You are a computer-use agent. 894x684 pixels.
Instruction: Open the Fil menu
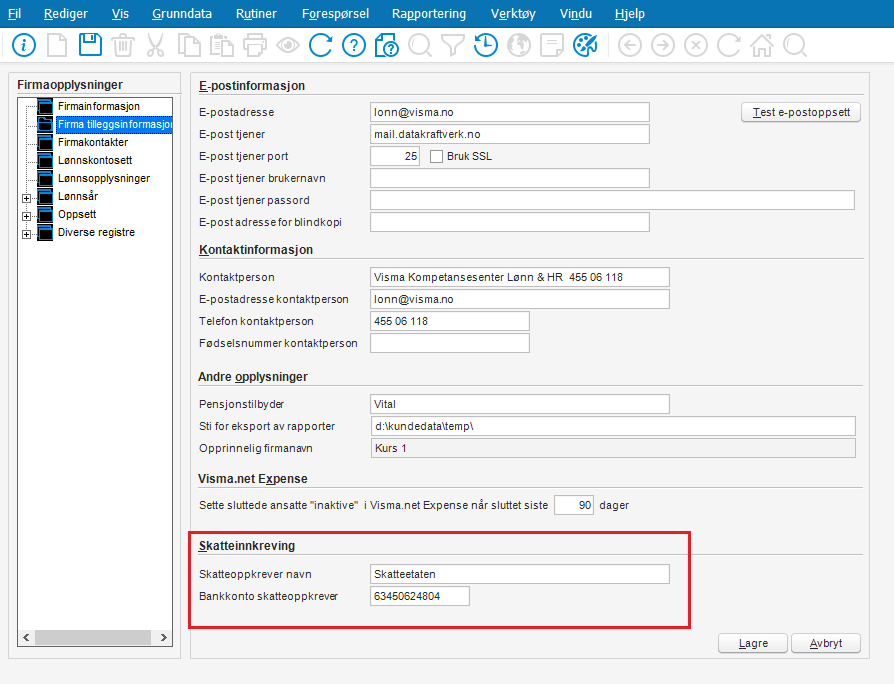pos(14,14)
